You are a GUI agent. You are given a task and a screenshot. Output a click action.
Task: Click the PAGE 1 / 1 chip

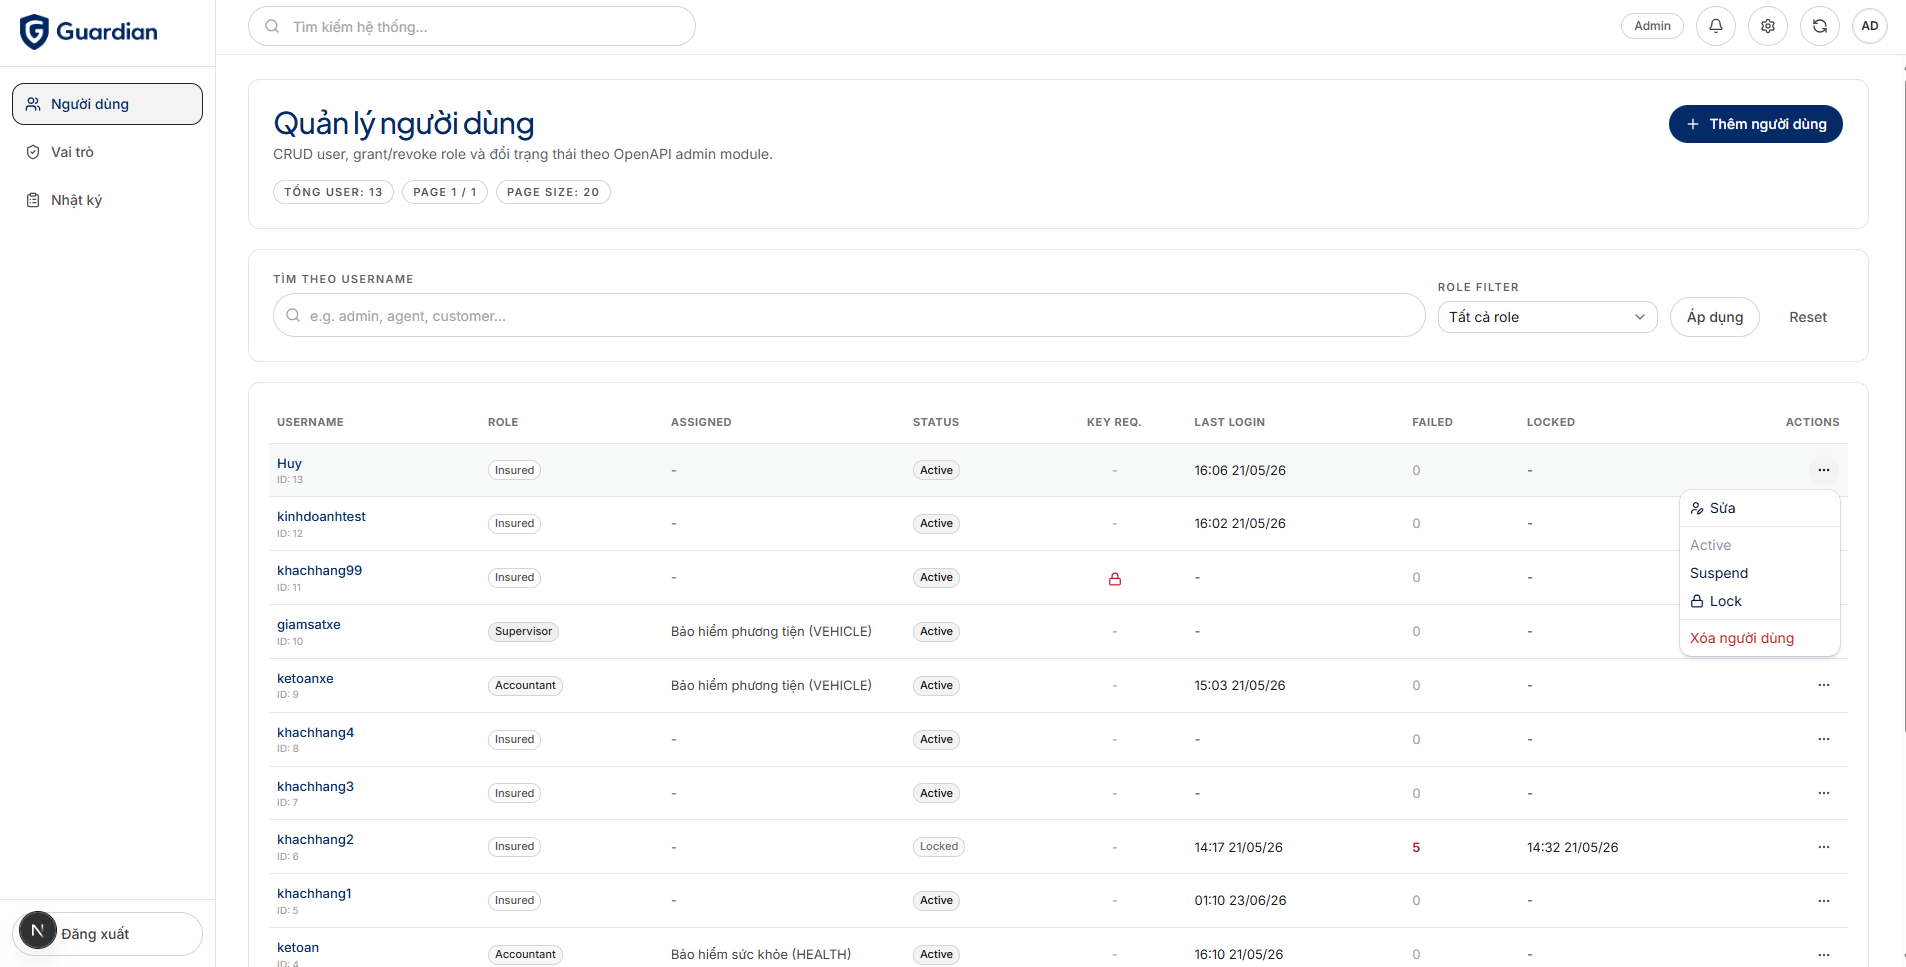[445, 192]
